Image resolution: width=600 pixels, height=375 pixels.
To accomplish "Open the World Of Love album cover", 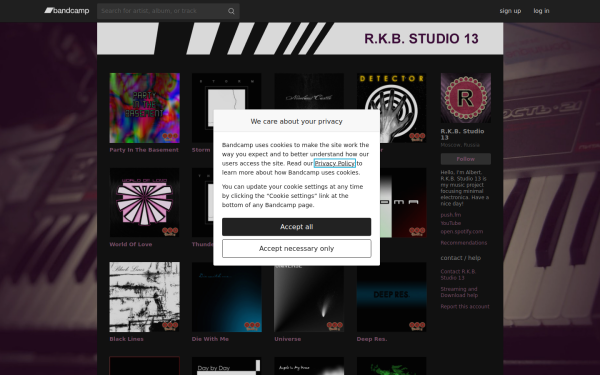I will (x=145, y=202).
